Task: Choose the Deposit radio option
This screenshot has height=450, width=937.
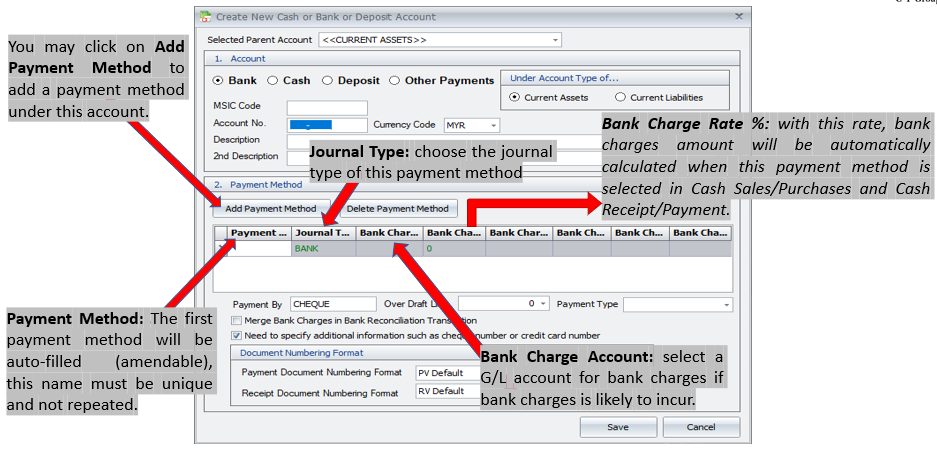Action: pyautogui.click(x=327, y=80)
